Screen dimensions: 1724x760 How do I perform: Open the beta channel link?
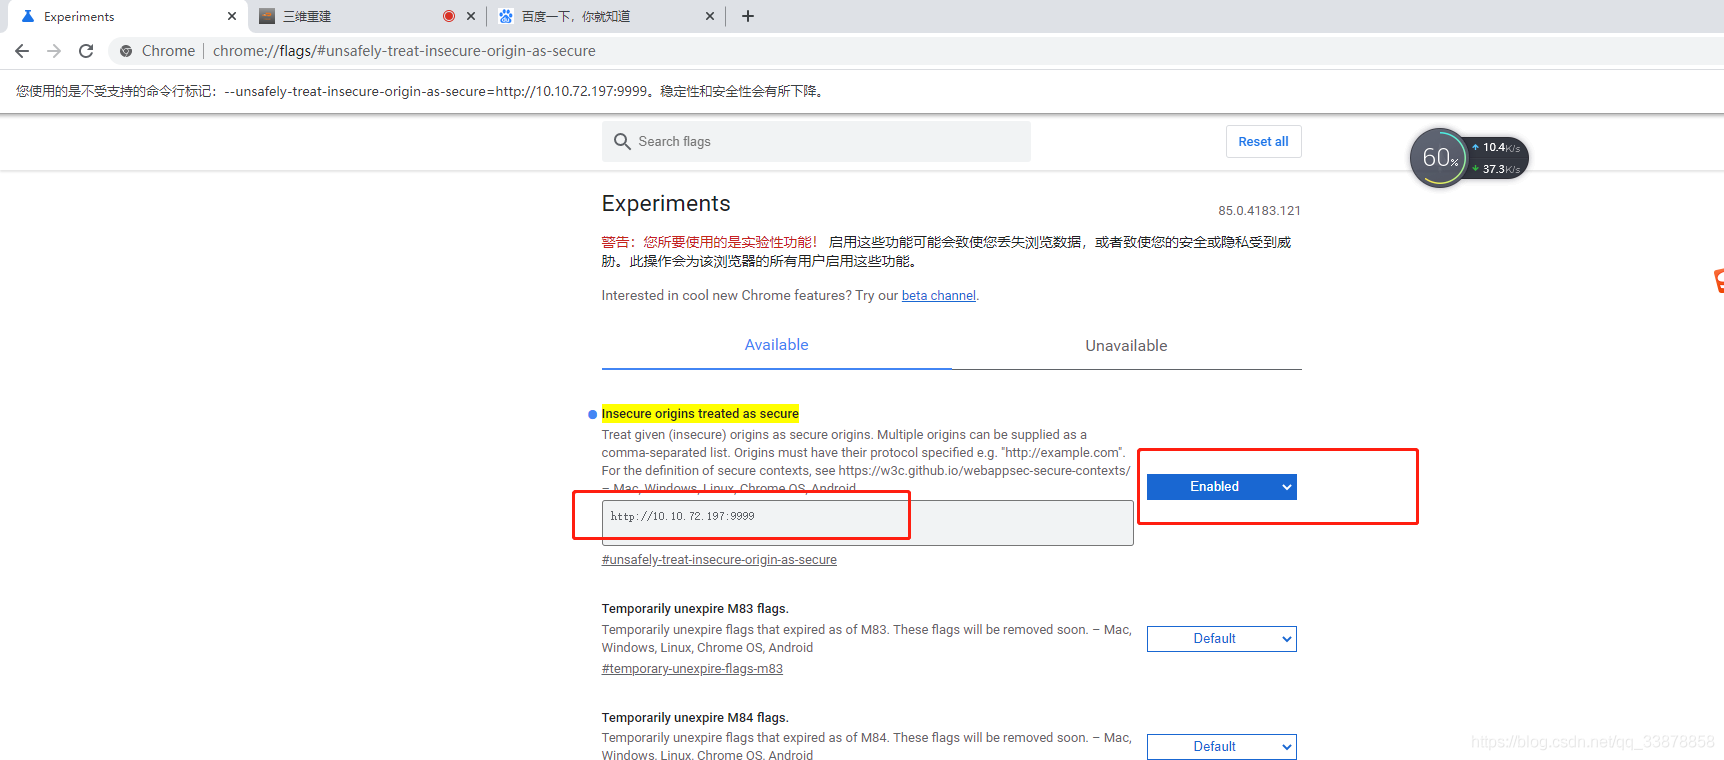click(938, 296)
